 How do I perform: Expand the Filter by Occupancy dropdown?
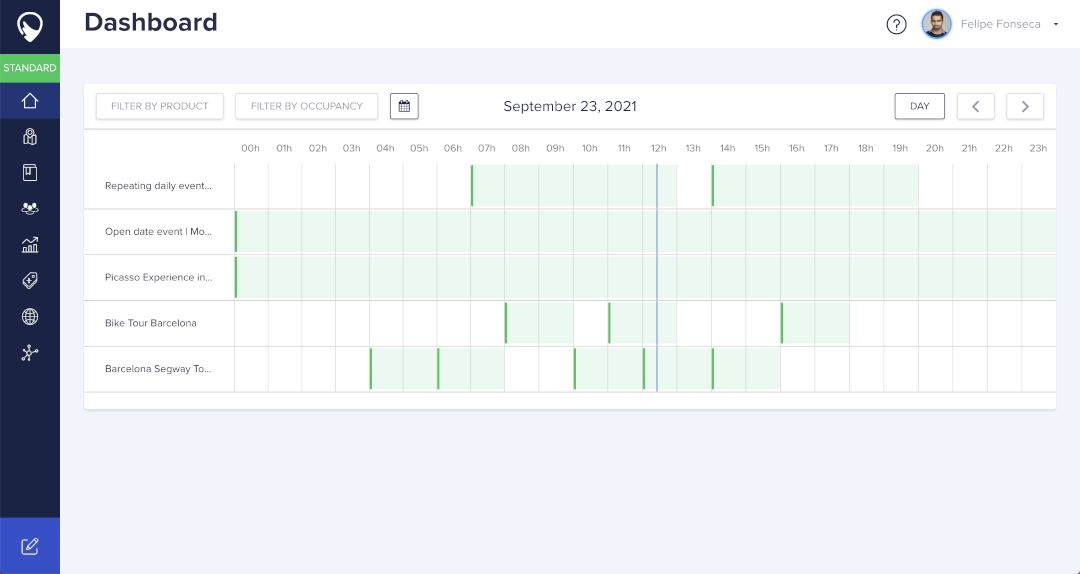pyautogui.click(x=306, y=106)
